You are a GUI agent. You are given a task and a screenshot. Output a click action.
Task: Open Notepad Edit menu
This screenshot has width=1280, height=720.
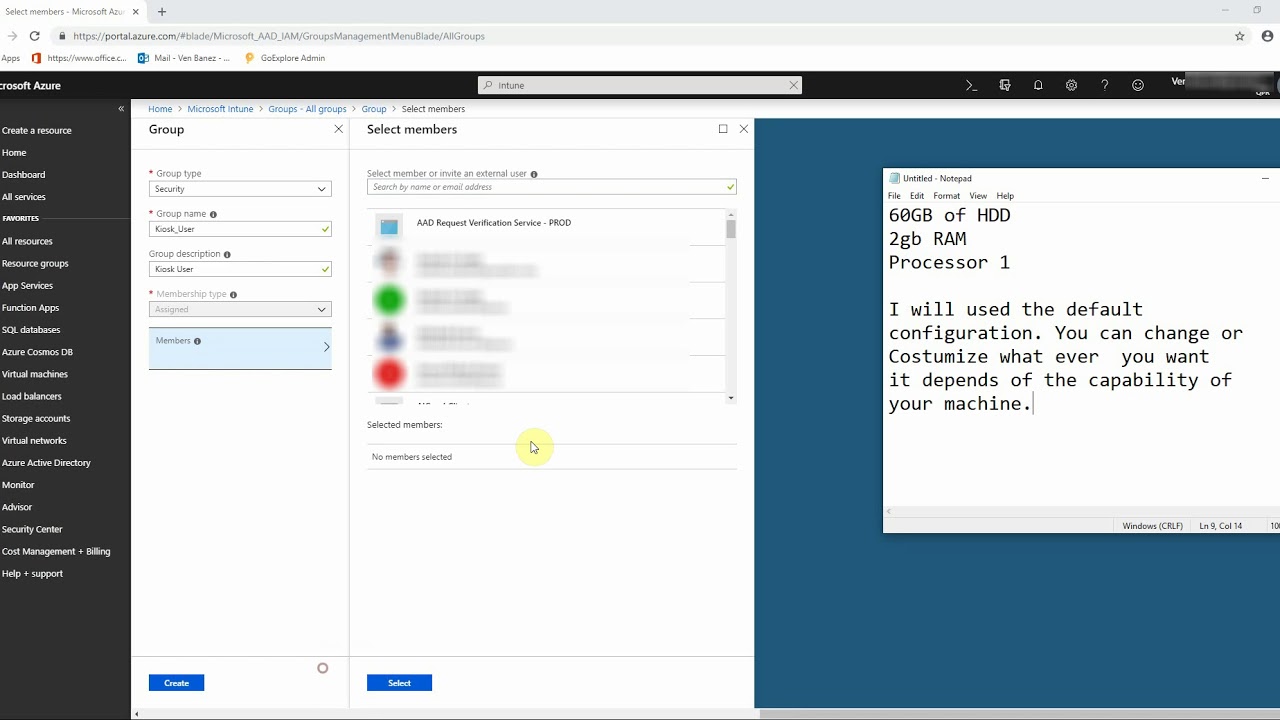(917, 196)
